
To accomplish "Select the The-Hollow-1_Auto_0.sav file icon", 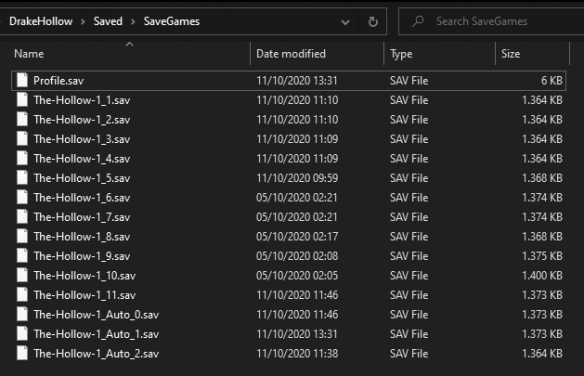I will point(22,315).
